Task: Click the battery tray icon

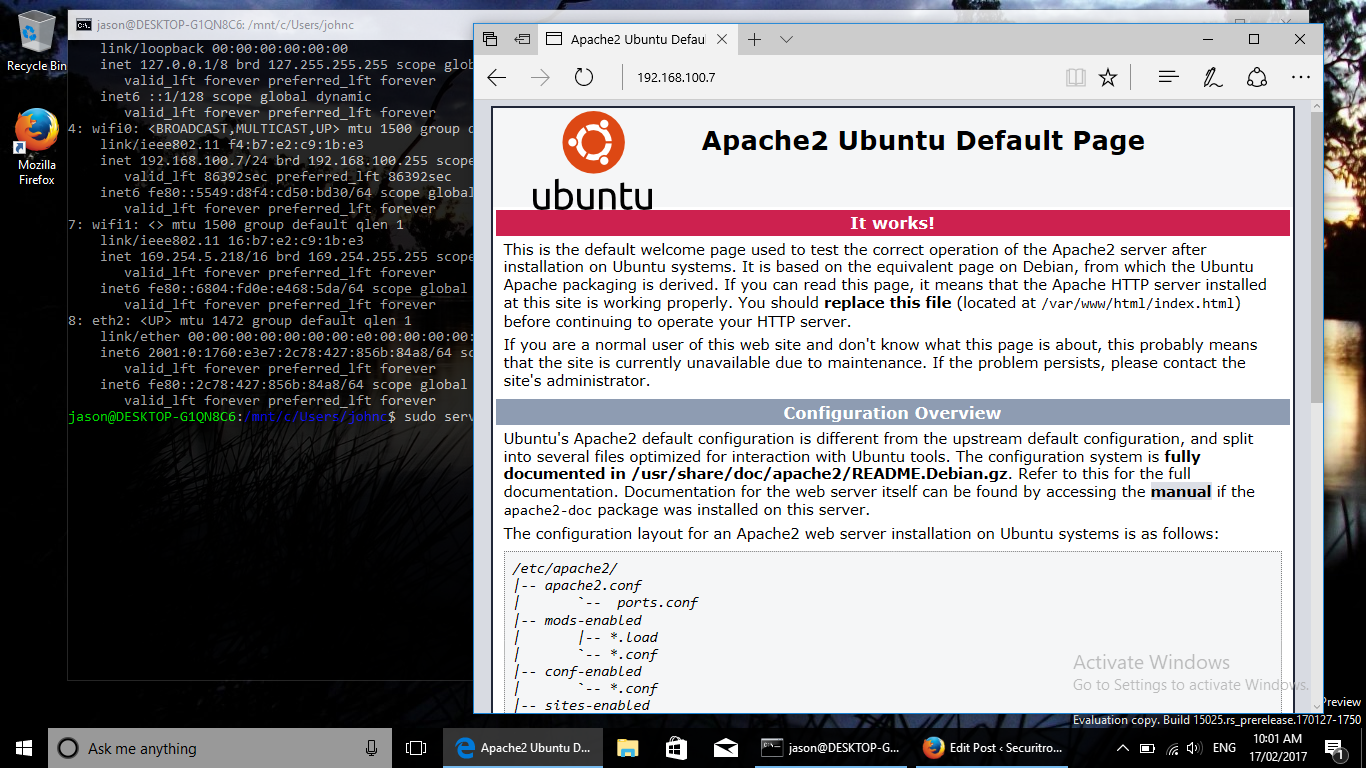Action: pyautogui.click(x=1146, y=748)
